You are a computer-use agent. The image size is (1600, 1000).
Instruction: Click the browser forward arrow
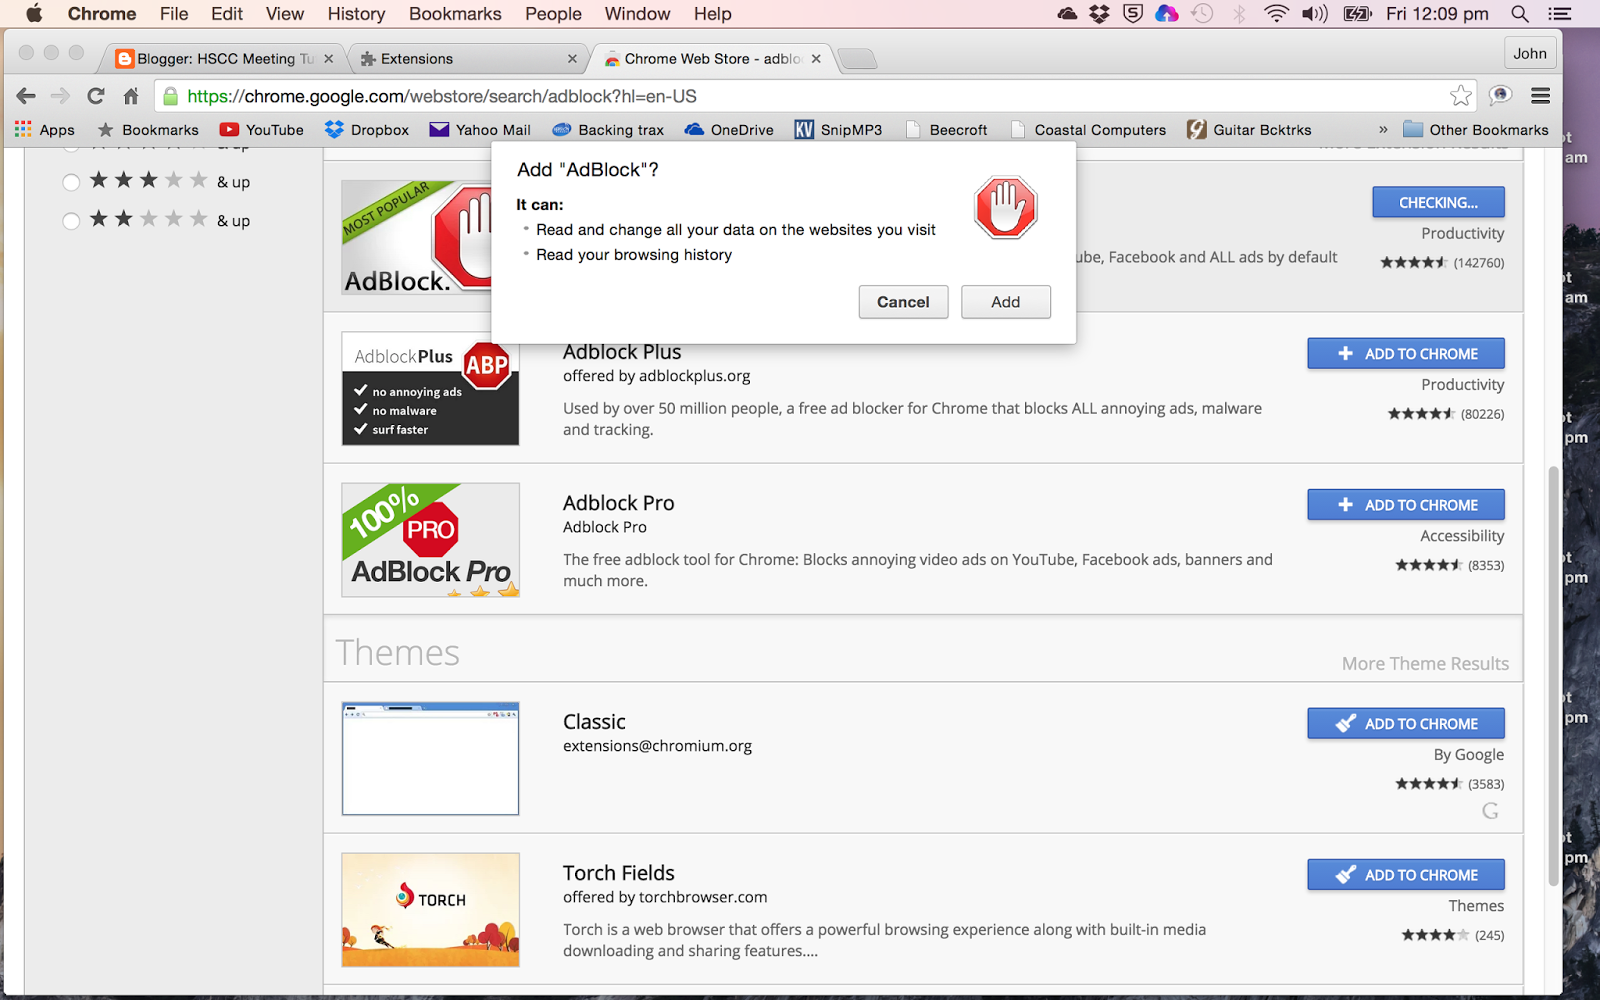60,96
